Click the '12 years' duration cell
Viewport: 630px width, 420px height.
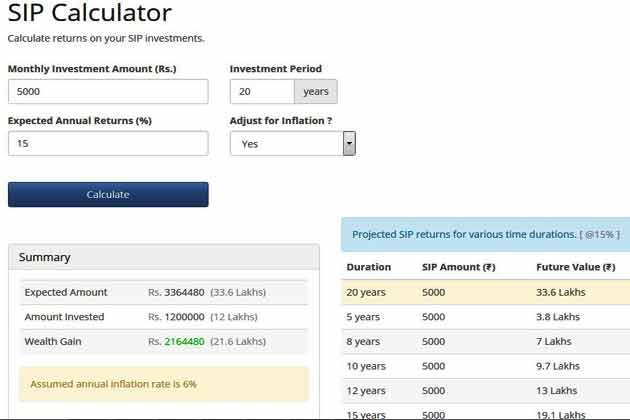click(366, 391)
